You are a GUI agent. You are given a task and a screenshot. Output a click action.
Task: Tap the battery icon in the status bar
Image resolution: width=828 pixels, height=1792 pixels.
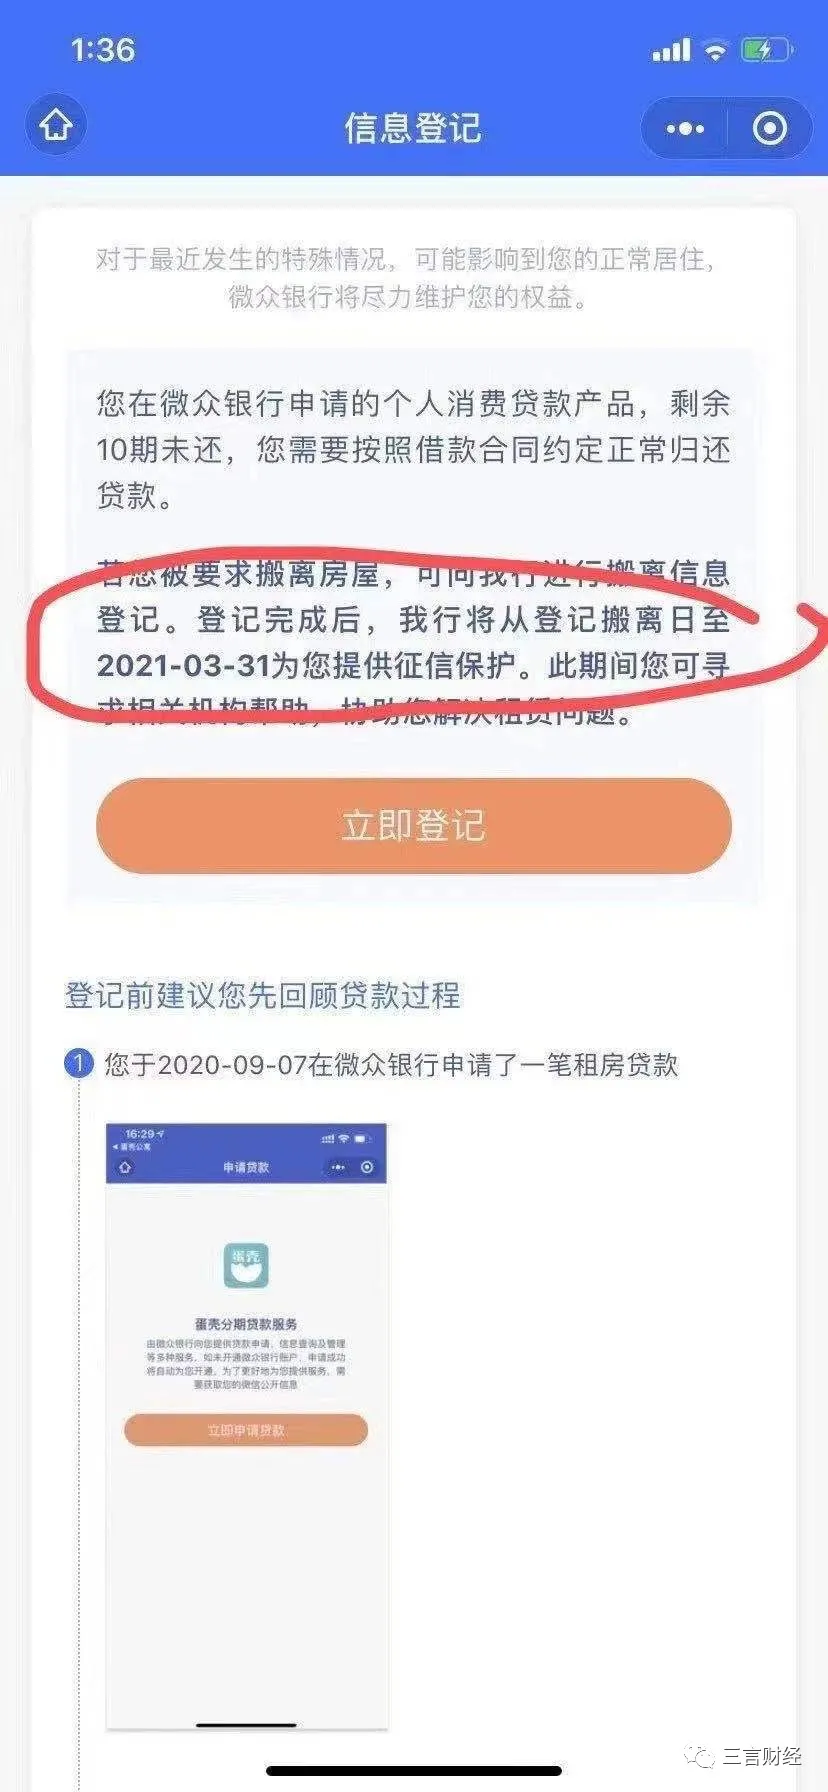pos(767,50)
